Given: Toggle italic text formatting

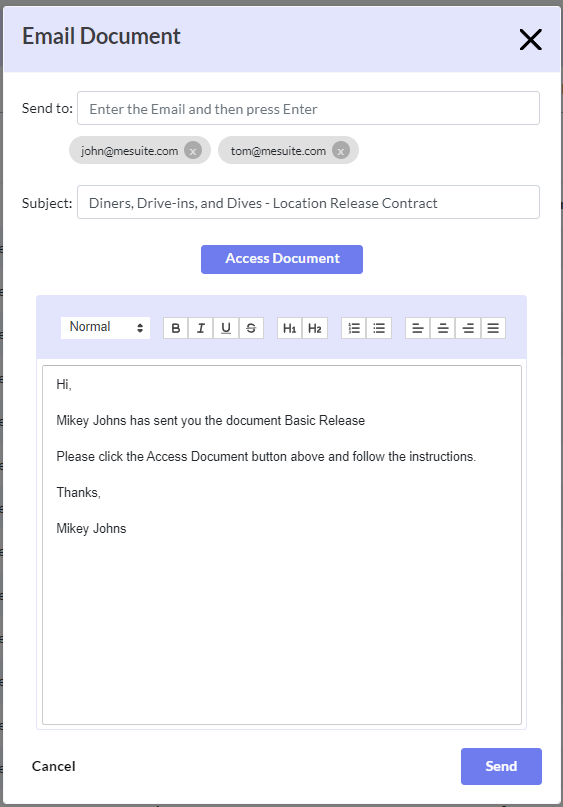Looking at the screenshot, I should pyautogui.click(x=201, y=328).
